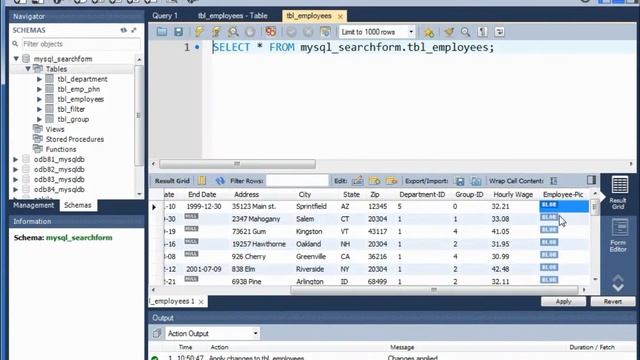
Task: Save snippet star icon in editor toolbar
Action: tap(429, 32)
